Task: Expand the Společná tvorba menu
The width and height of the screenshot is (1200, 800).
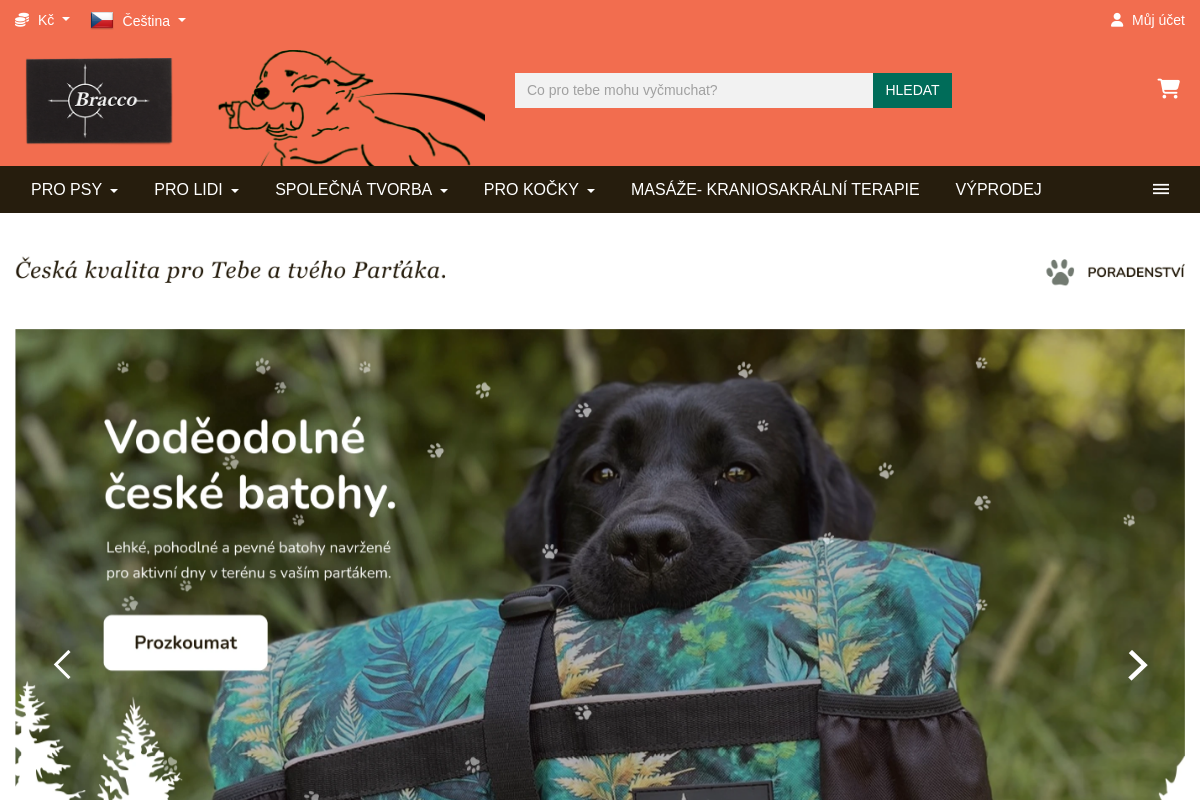Action: [x=361, y=189]
